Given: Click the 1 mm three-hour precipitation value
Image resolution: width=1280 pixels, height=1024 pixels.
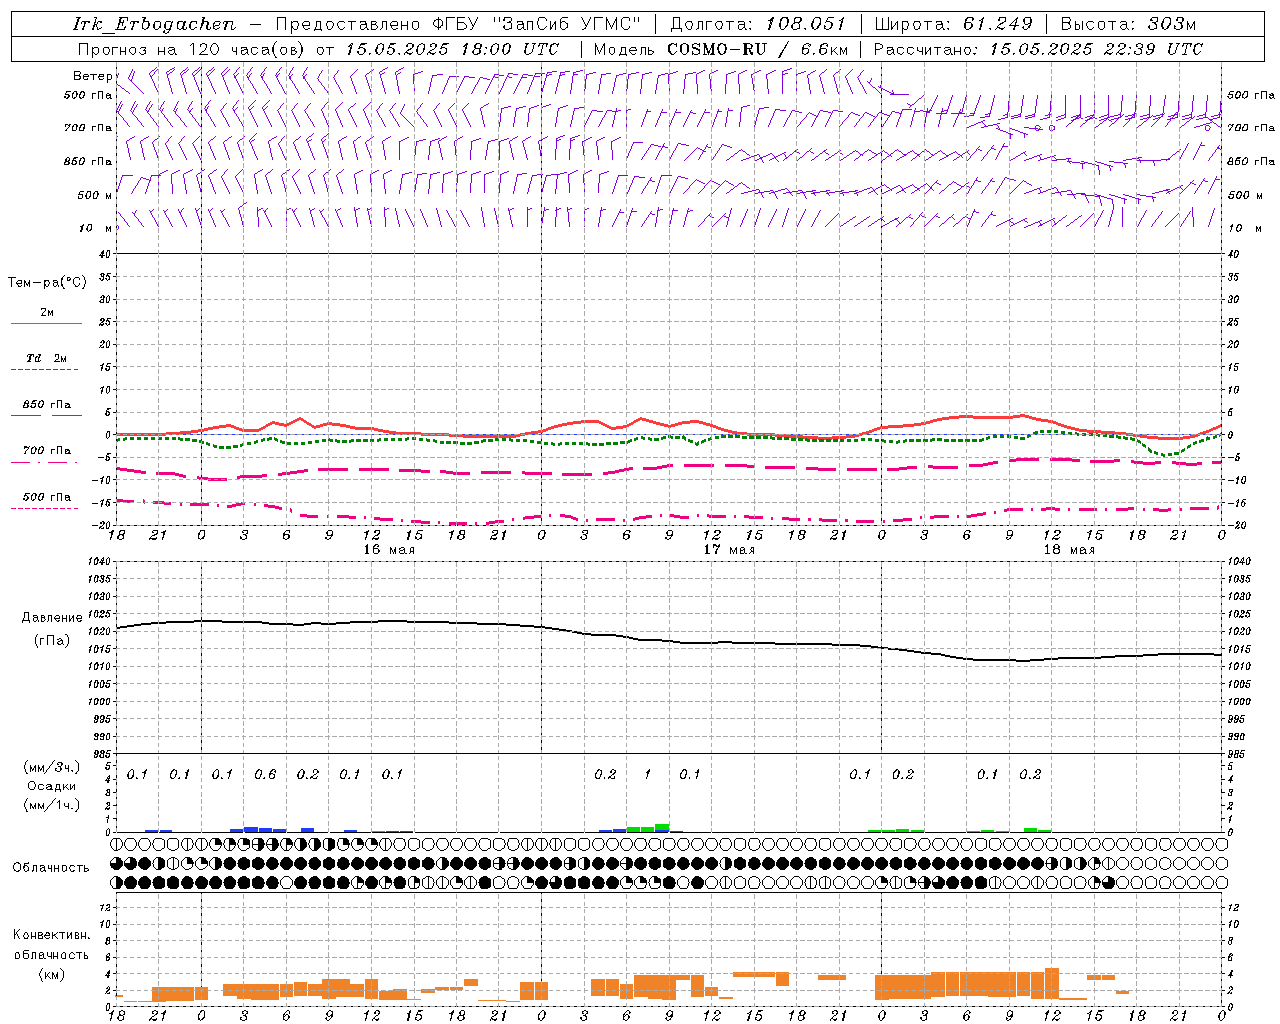Looking at the screenshot, I should [x=647, y=775].
